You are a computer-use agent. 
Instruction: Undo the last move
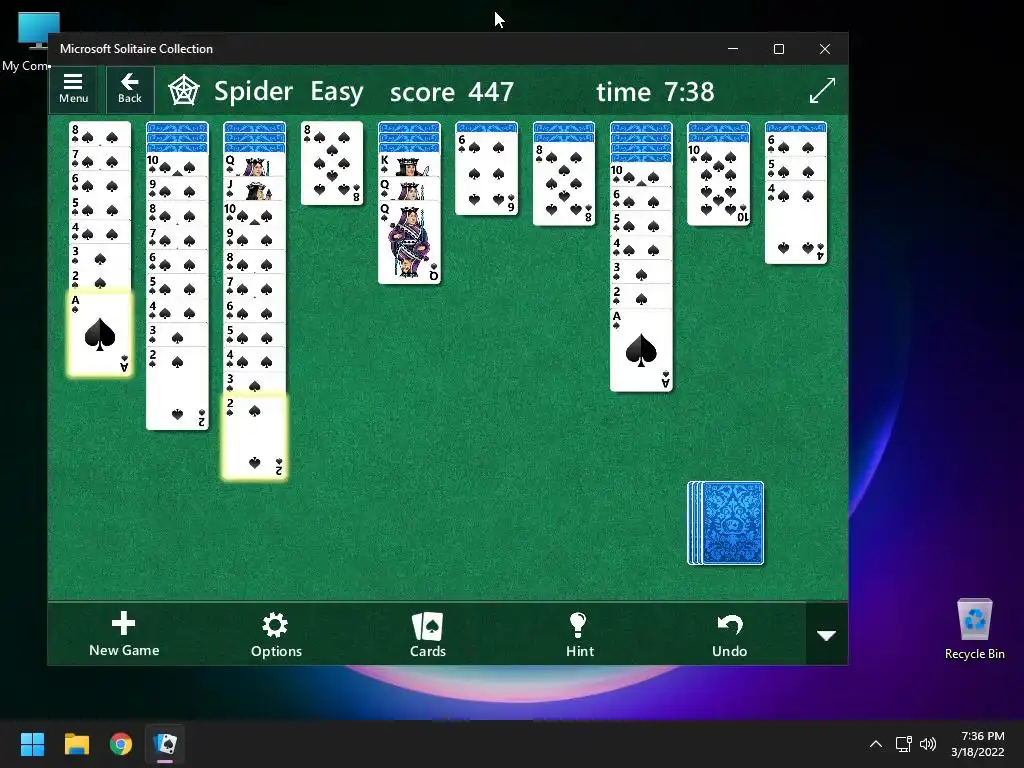(729, 634)
